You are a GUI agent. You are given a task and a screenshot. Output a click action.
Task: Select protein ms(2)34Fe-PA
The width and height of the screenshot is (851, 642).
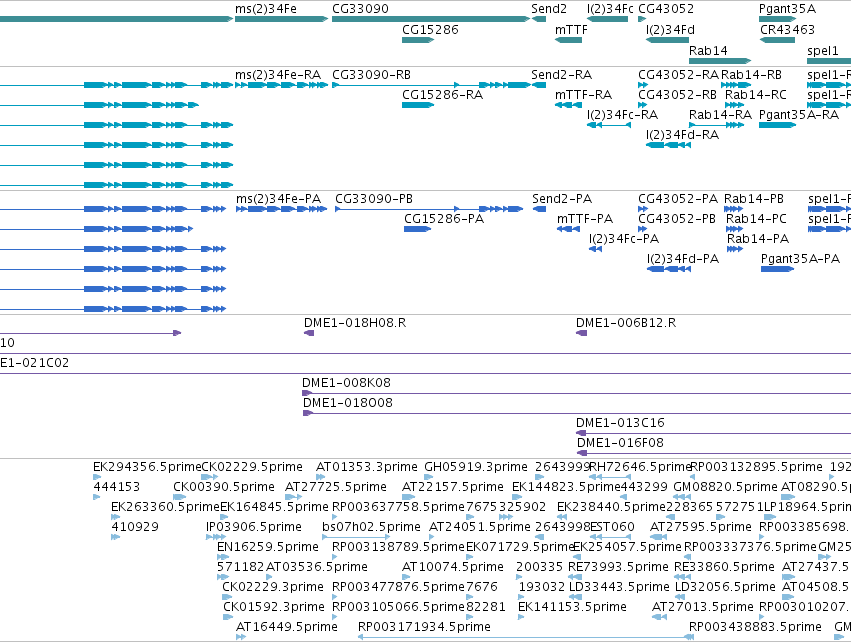point(278,199)
